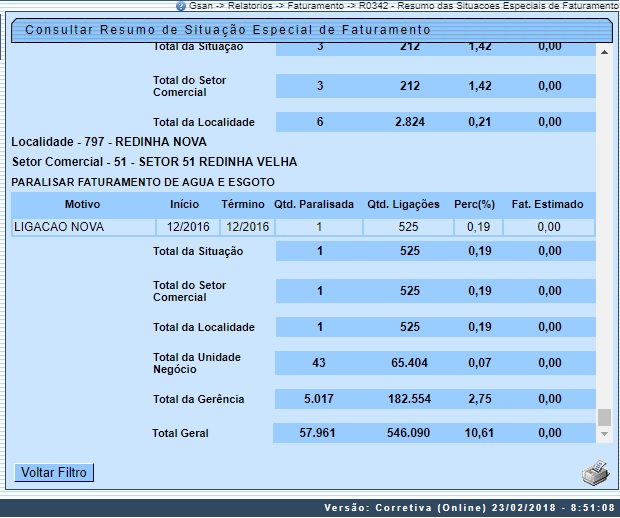Click Total da Gerência value 5.017

point(319,399)
